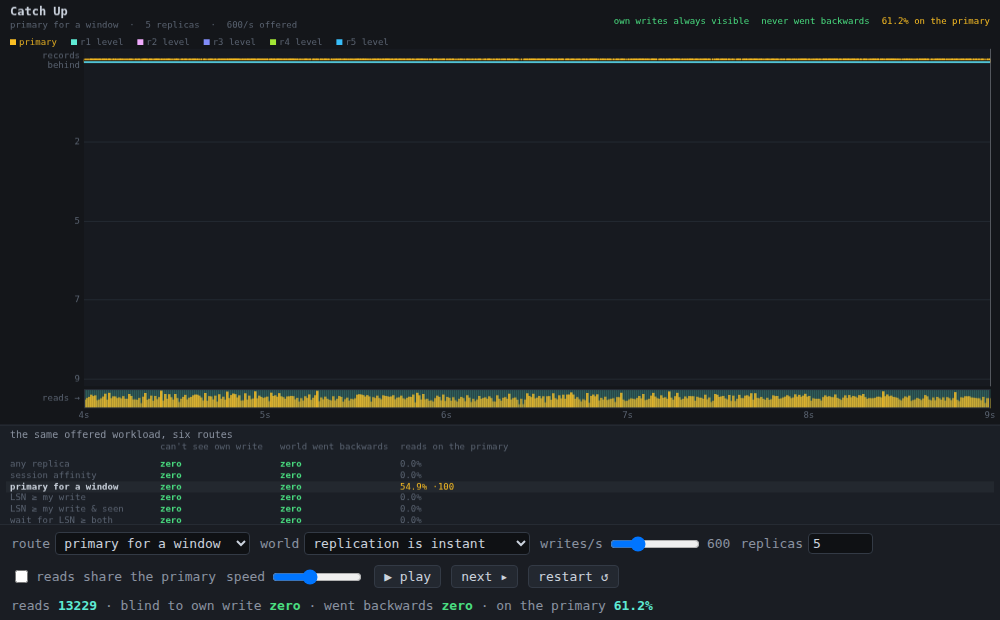Restart the simulation

pyautogui.click(x=573, y=577)
